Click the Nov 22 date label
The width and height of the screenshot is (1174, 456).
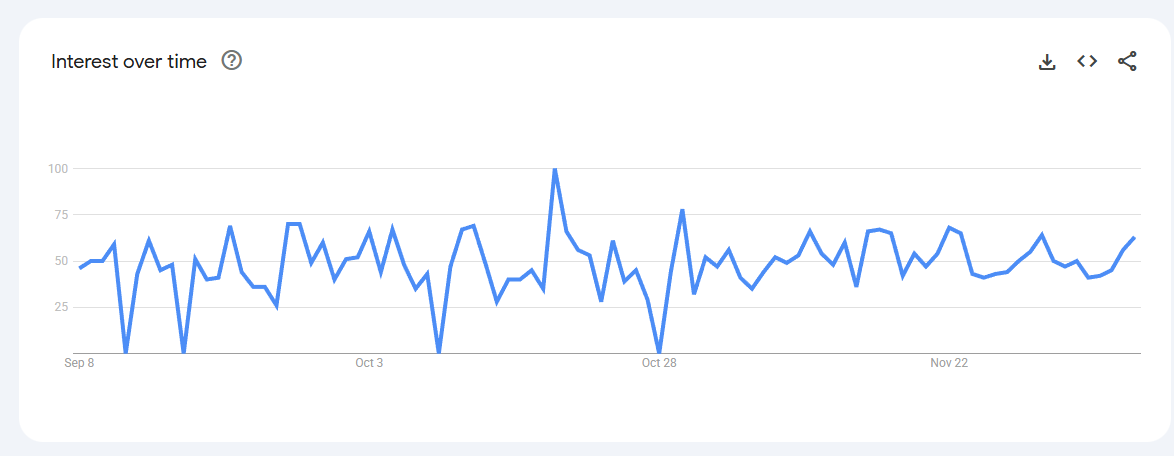[949, 363]
